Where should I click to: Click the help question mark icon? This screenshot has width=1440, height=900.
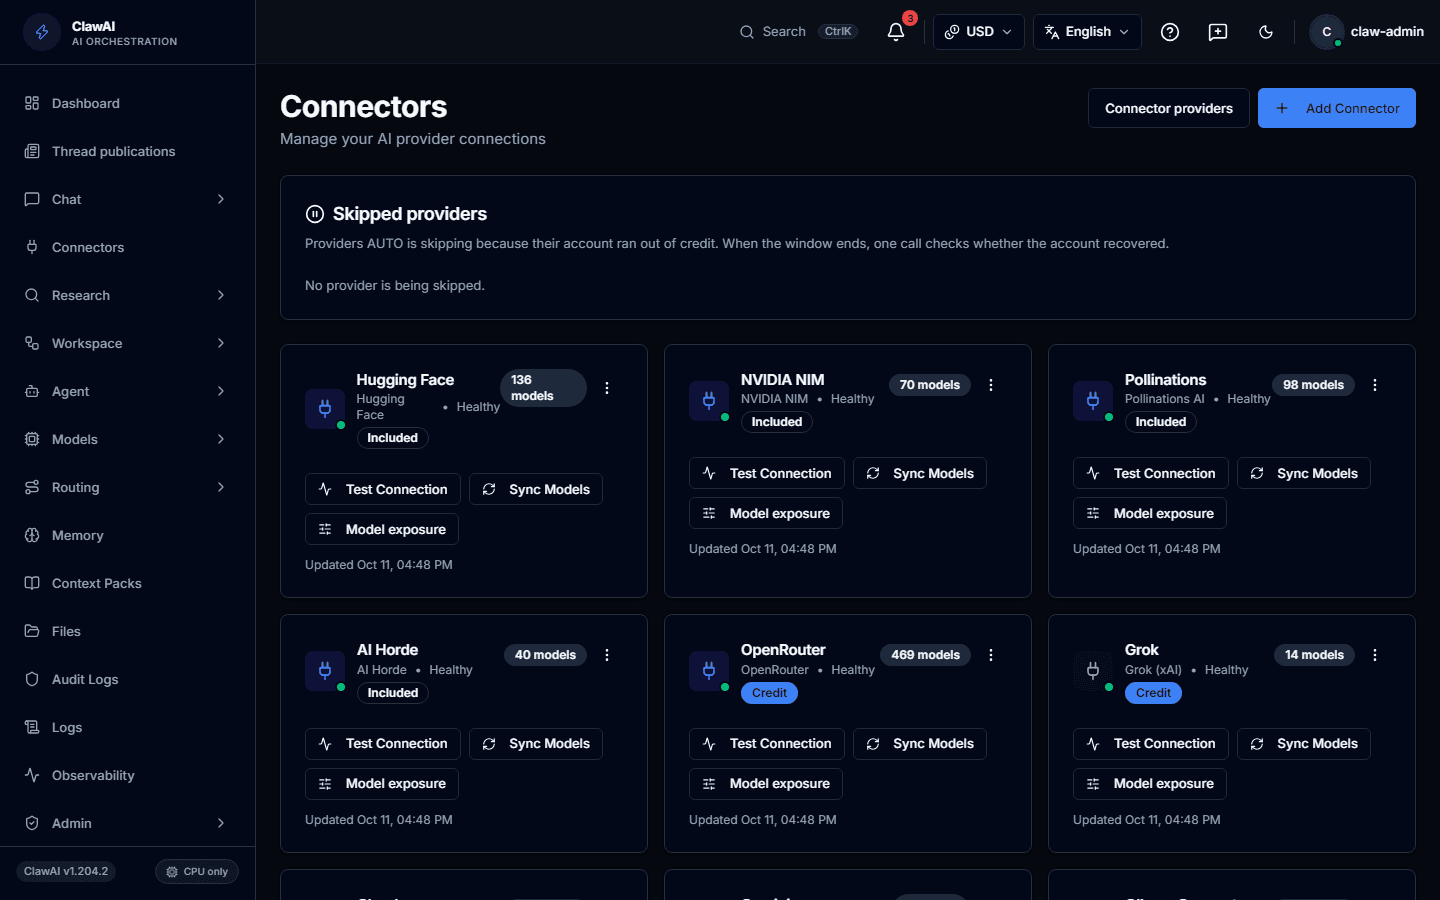[1170, 32]
